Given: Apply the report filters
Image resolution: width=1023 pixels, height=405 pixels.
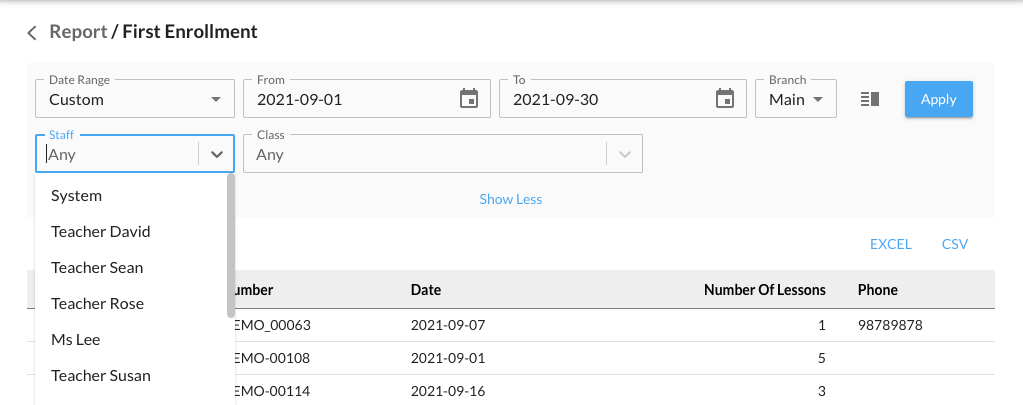Looking at the screenshot, I should pos(938,99).
